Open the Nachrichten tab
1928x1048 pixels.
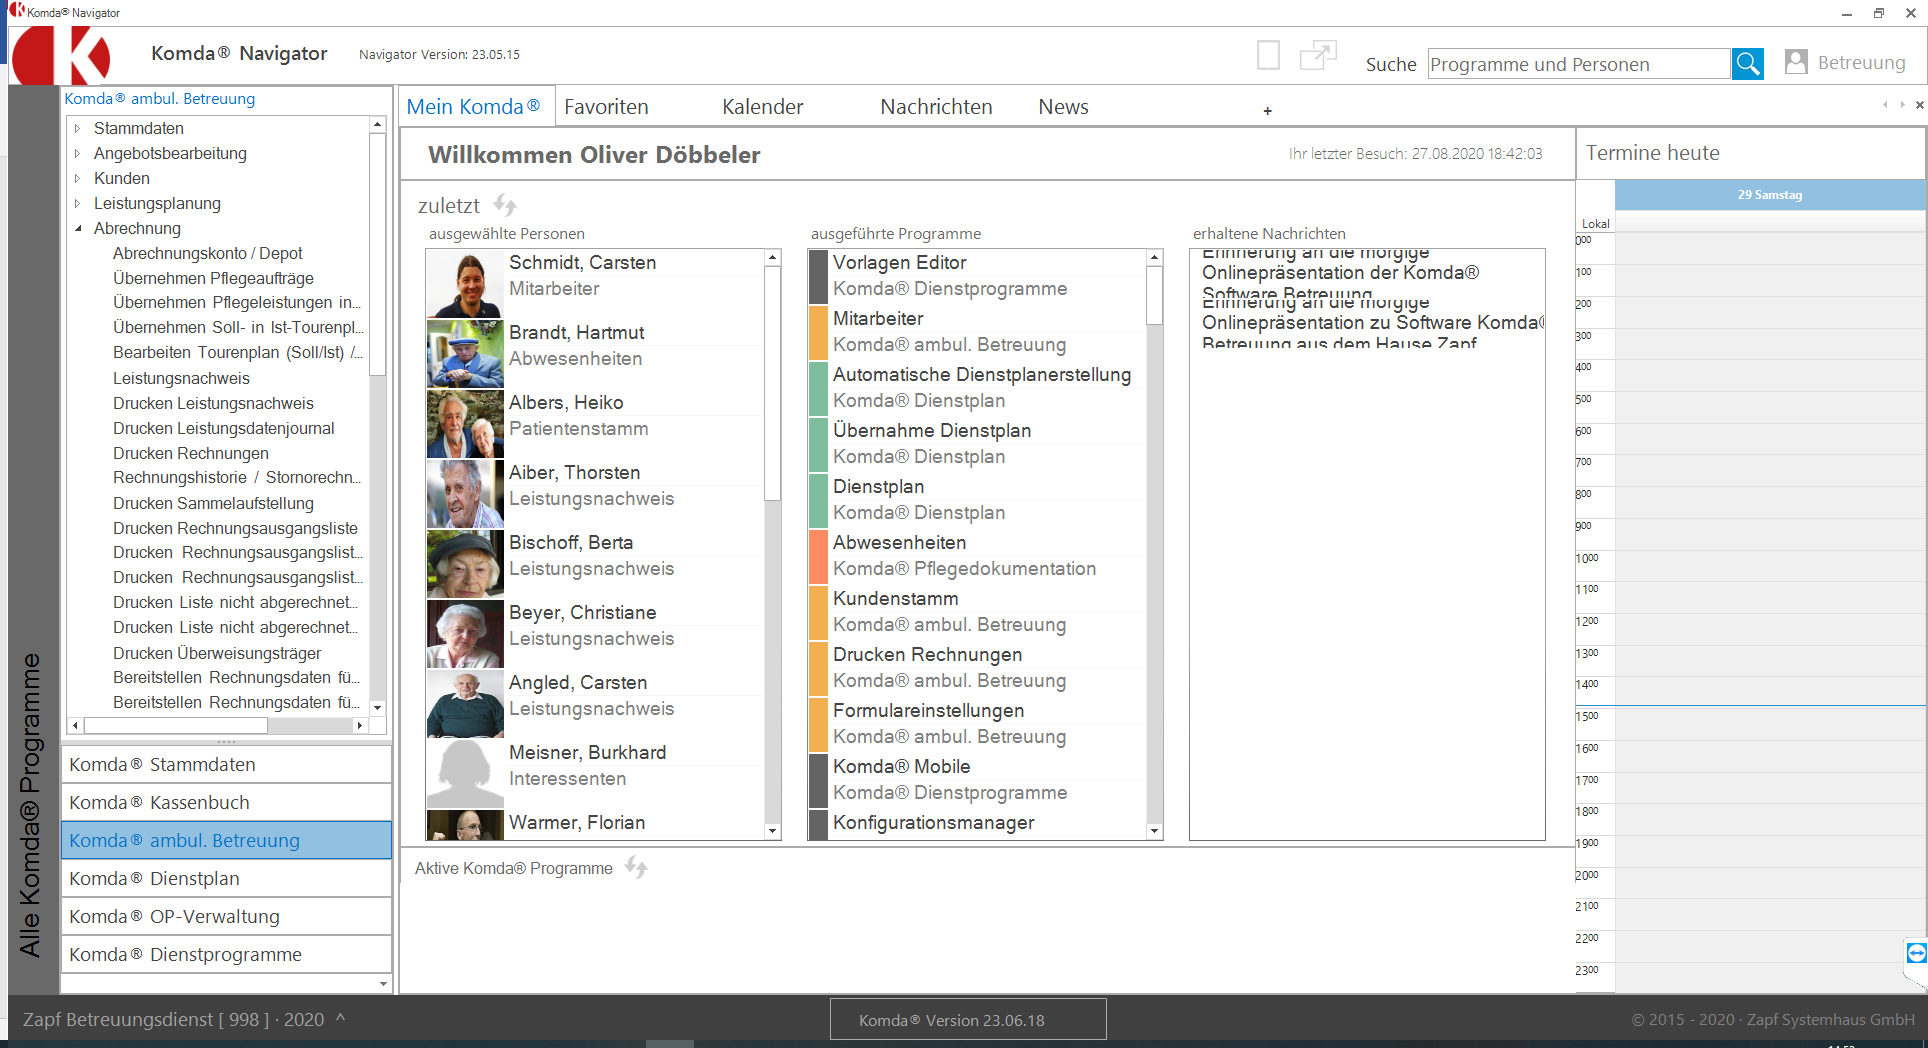click(936, 107)
